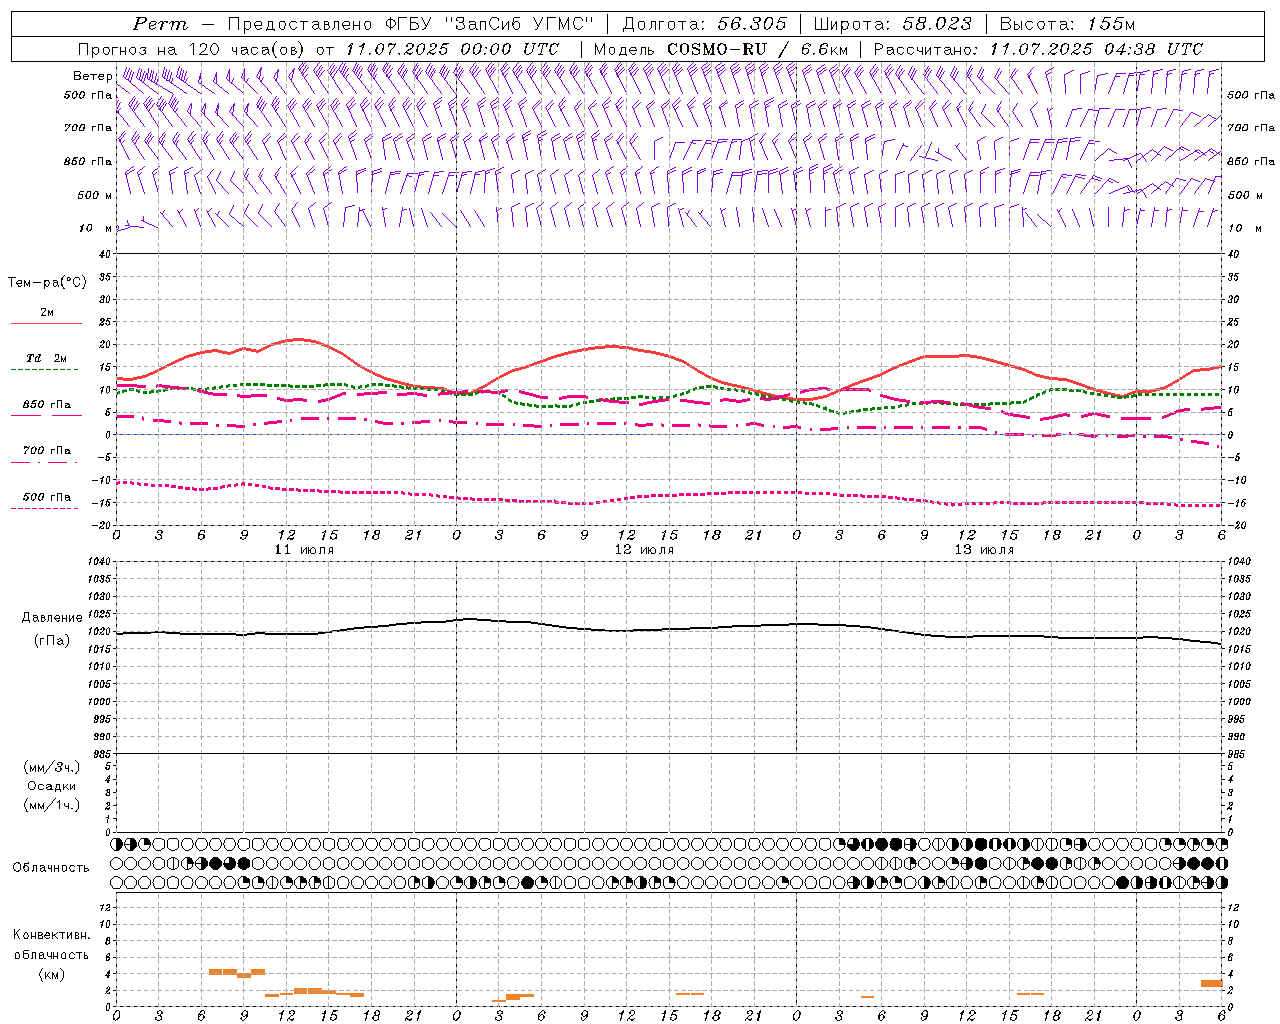This screenshot has width=1280, height=1024.
Task: Click the '(мм/1ч.)' precipitation unit label
Action: 52,805
